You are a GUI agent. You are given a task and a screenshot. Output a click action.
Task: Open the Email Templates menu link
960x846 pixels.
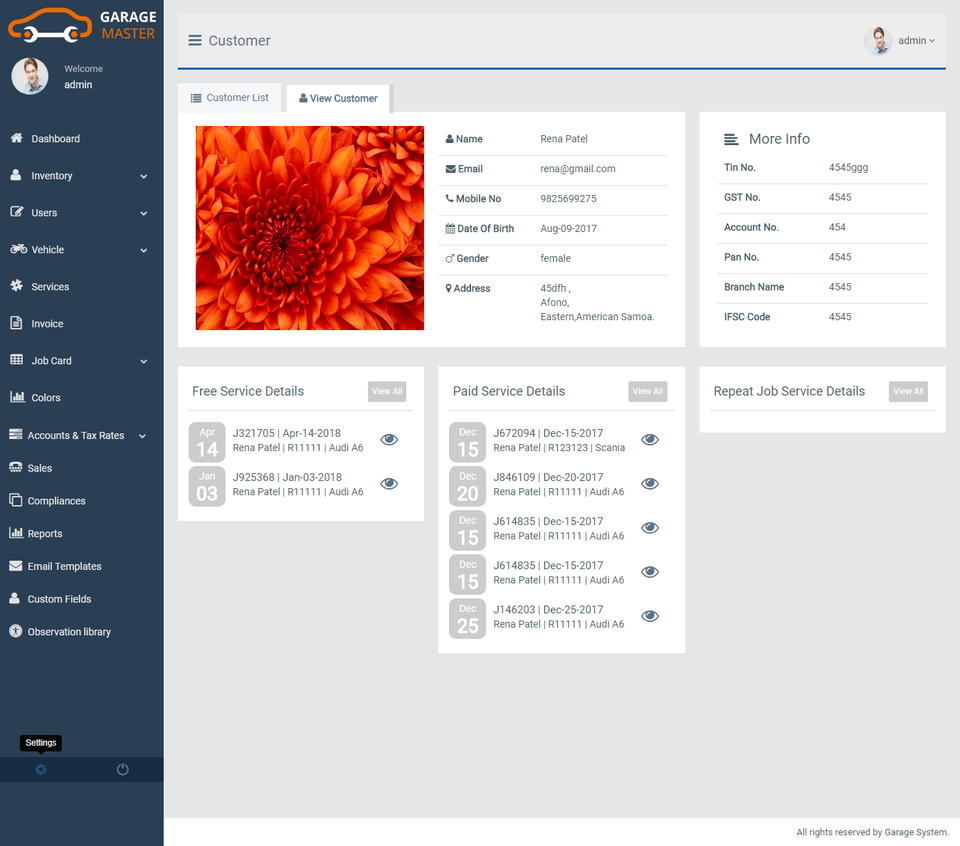pyautogui.click(x=64, y=566)
